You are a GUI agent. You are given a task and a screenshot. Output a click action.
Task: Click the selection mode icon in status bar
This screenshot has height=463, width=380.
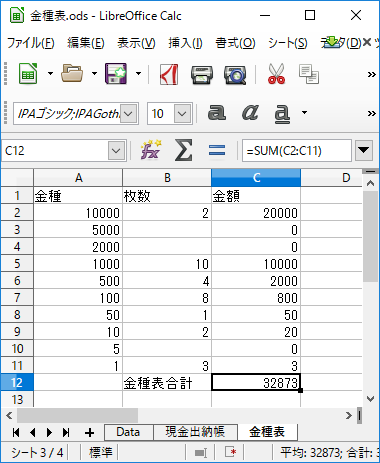click(x=201, y=453)
